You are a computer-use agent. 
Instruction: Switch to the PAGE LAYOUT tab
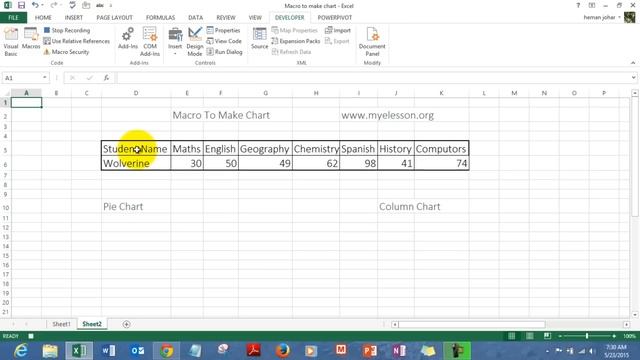click(114, 18)
